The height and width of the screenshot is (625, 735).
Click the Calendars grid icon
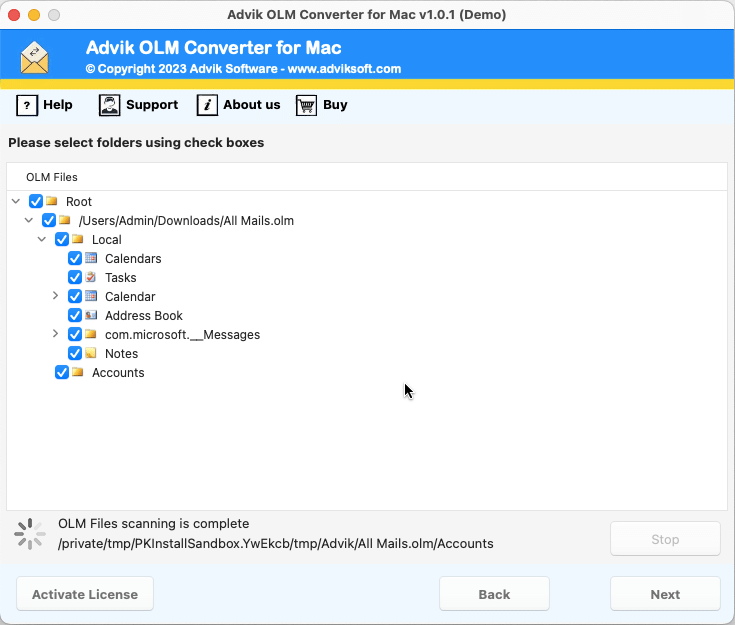pos(91,258)
